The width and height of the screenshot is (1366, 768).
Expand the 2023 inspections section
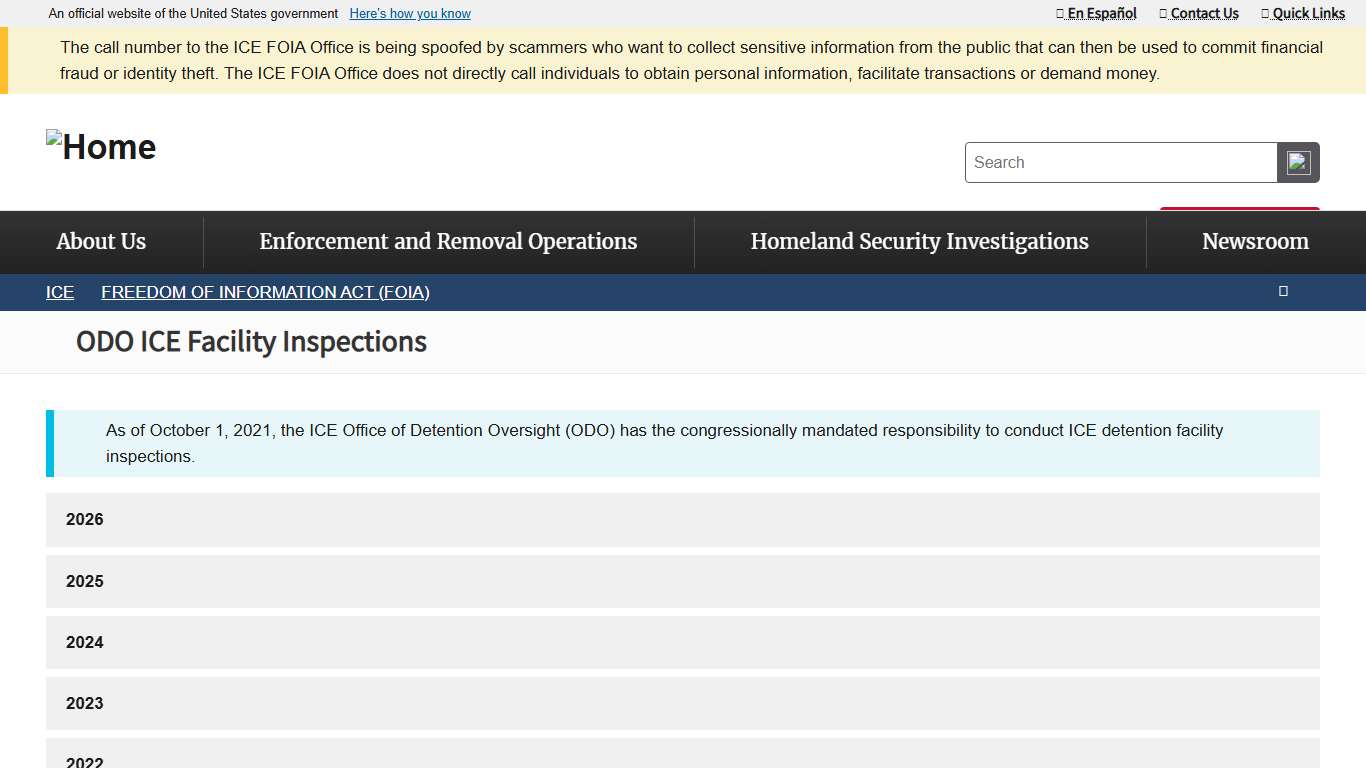(683, 703)
